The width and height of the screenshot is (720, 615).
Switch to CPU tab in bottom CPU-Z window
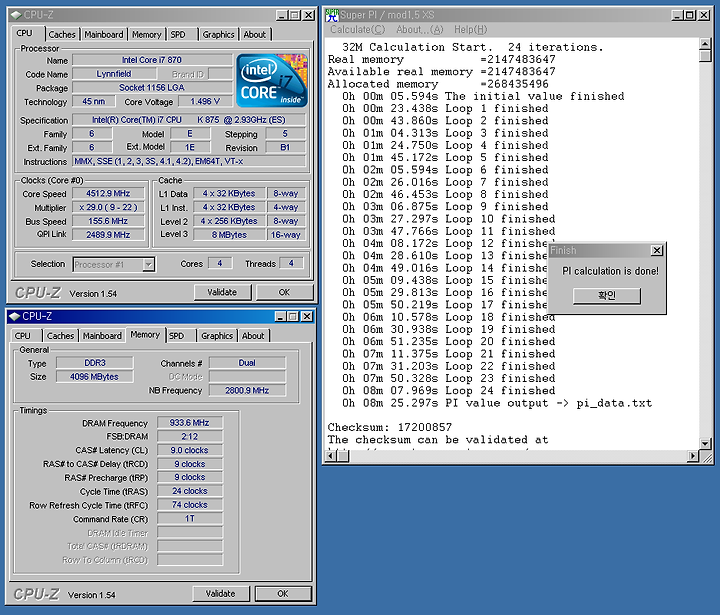22,336
